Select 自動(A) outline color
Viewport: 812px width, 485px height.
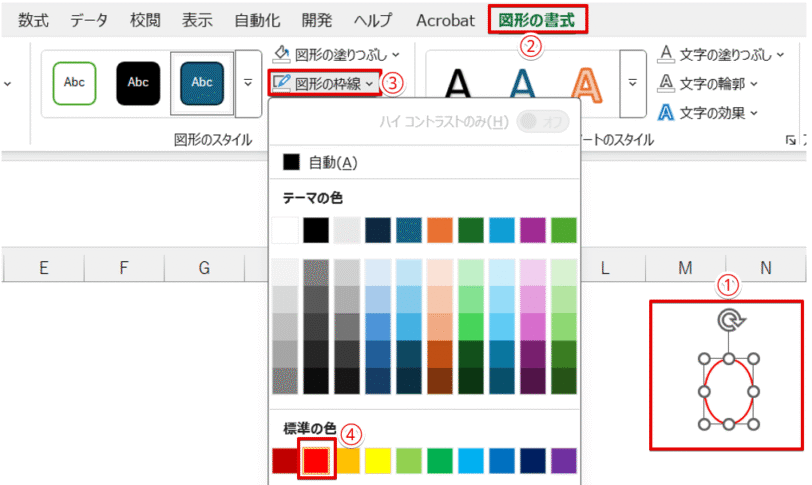[425, 163]
